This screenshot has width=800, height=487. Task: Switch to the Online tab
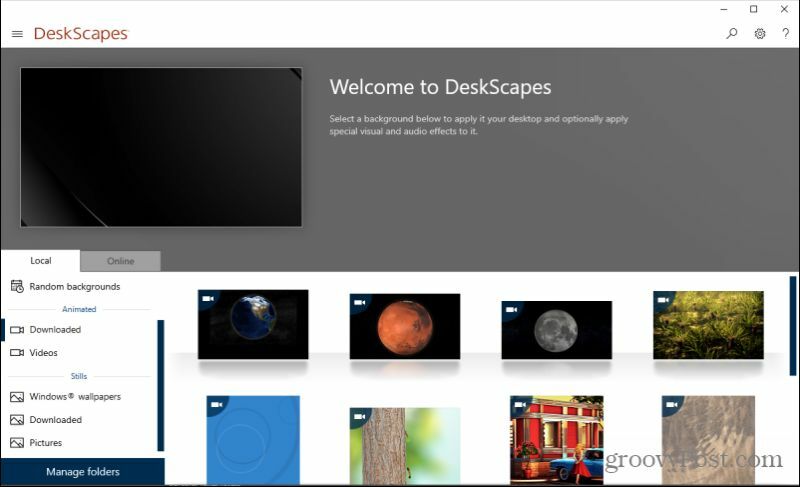point(120,261)
